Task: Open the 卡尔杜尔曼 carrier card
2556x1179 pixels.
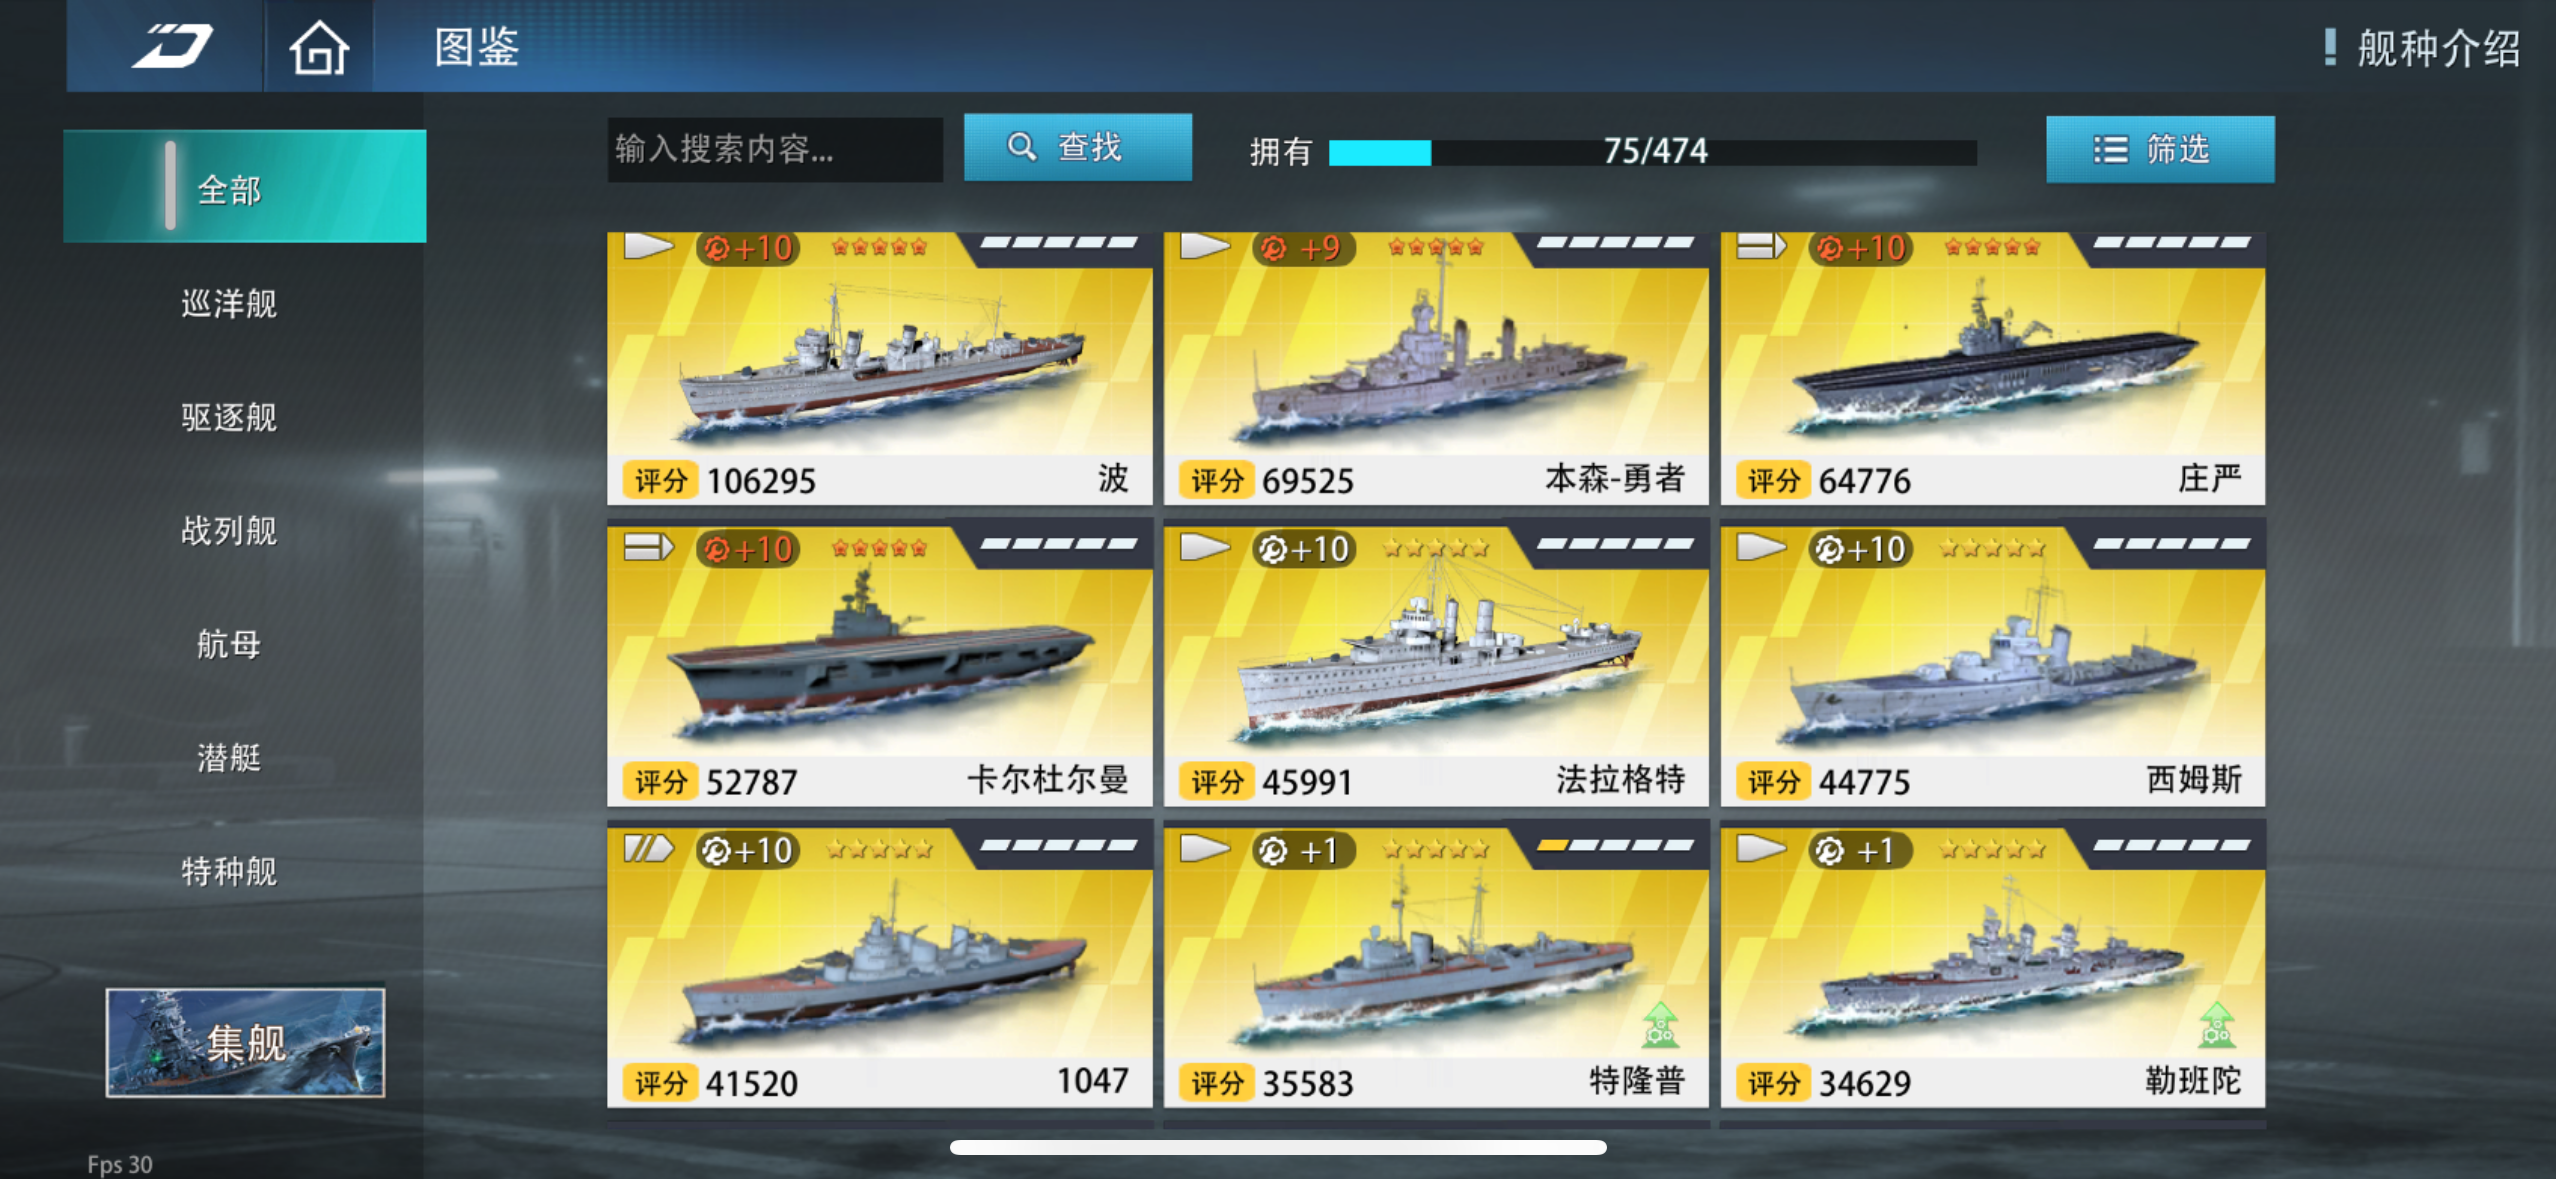Action: [x=879, y=667]
